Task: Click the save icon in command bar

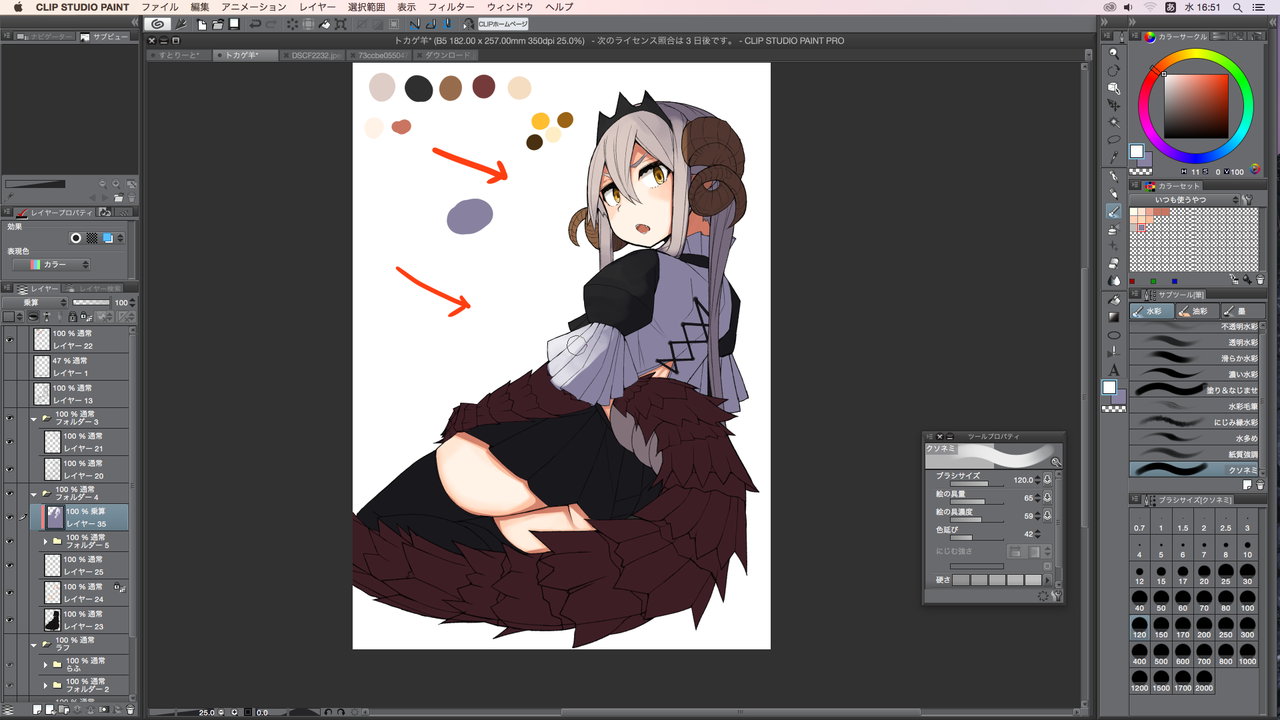Action: tap(234, 24)
